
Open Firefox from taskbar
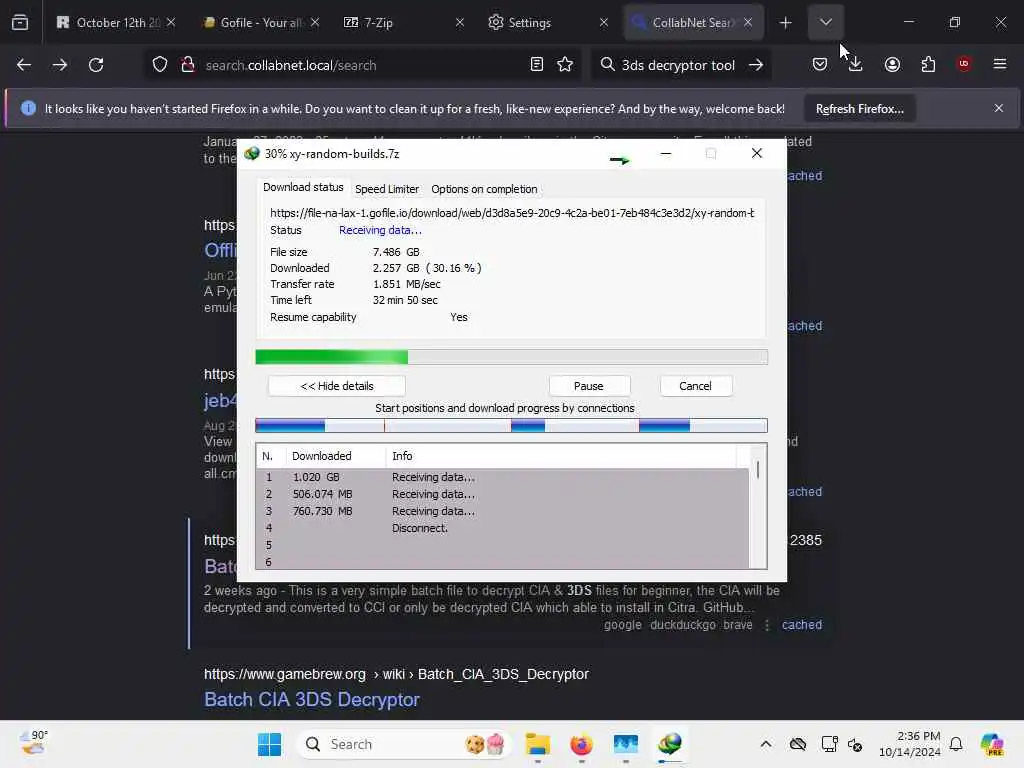581,744
